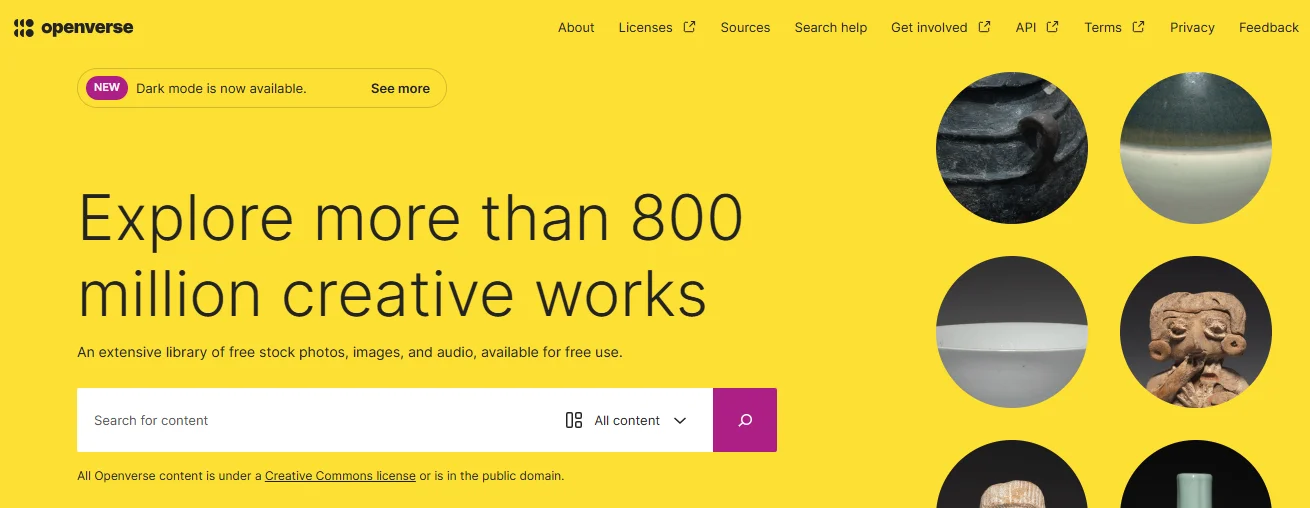Open Get involved link
Viewport: 1310px width, 508px height.
coord(941,27)
